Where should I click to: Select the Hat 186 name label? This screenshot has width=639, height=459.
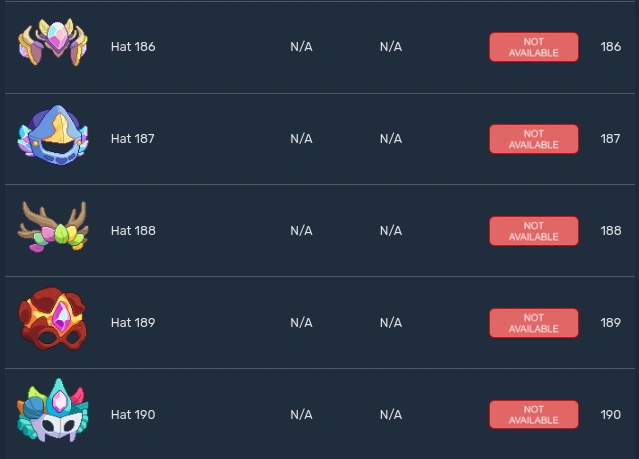coord(133,47)
